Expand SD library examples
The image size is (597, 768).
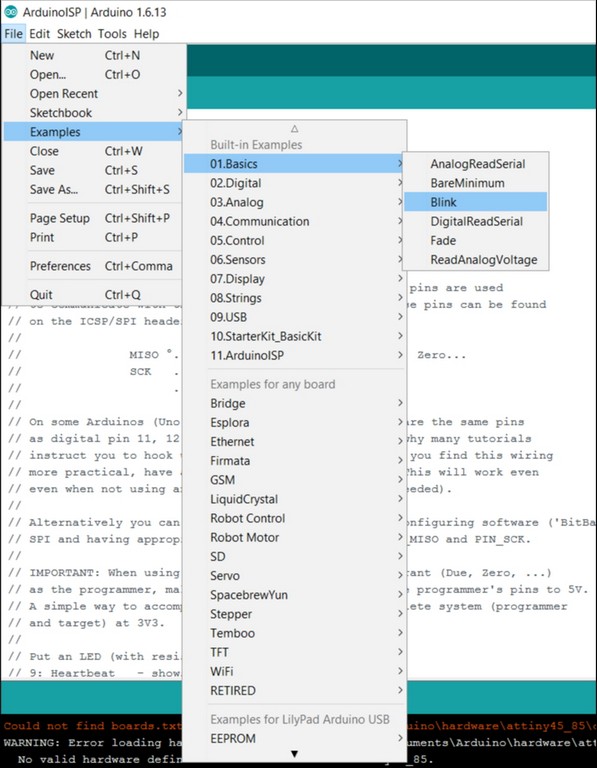point(294,556)
